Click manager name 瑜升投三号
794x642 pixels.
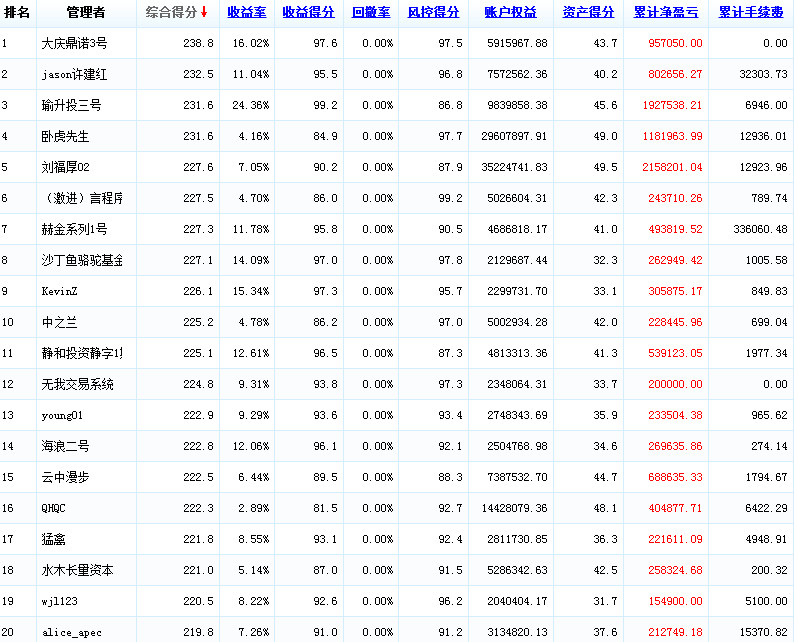(71, 106)
